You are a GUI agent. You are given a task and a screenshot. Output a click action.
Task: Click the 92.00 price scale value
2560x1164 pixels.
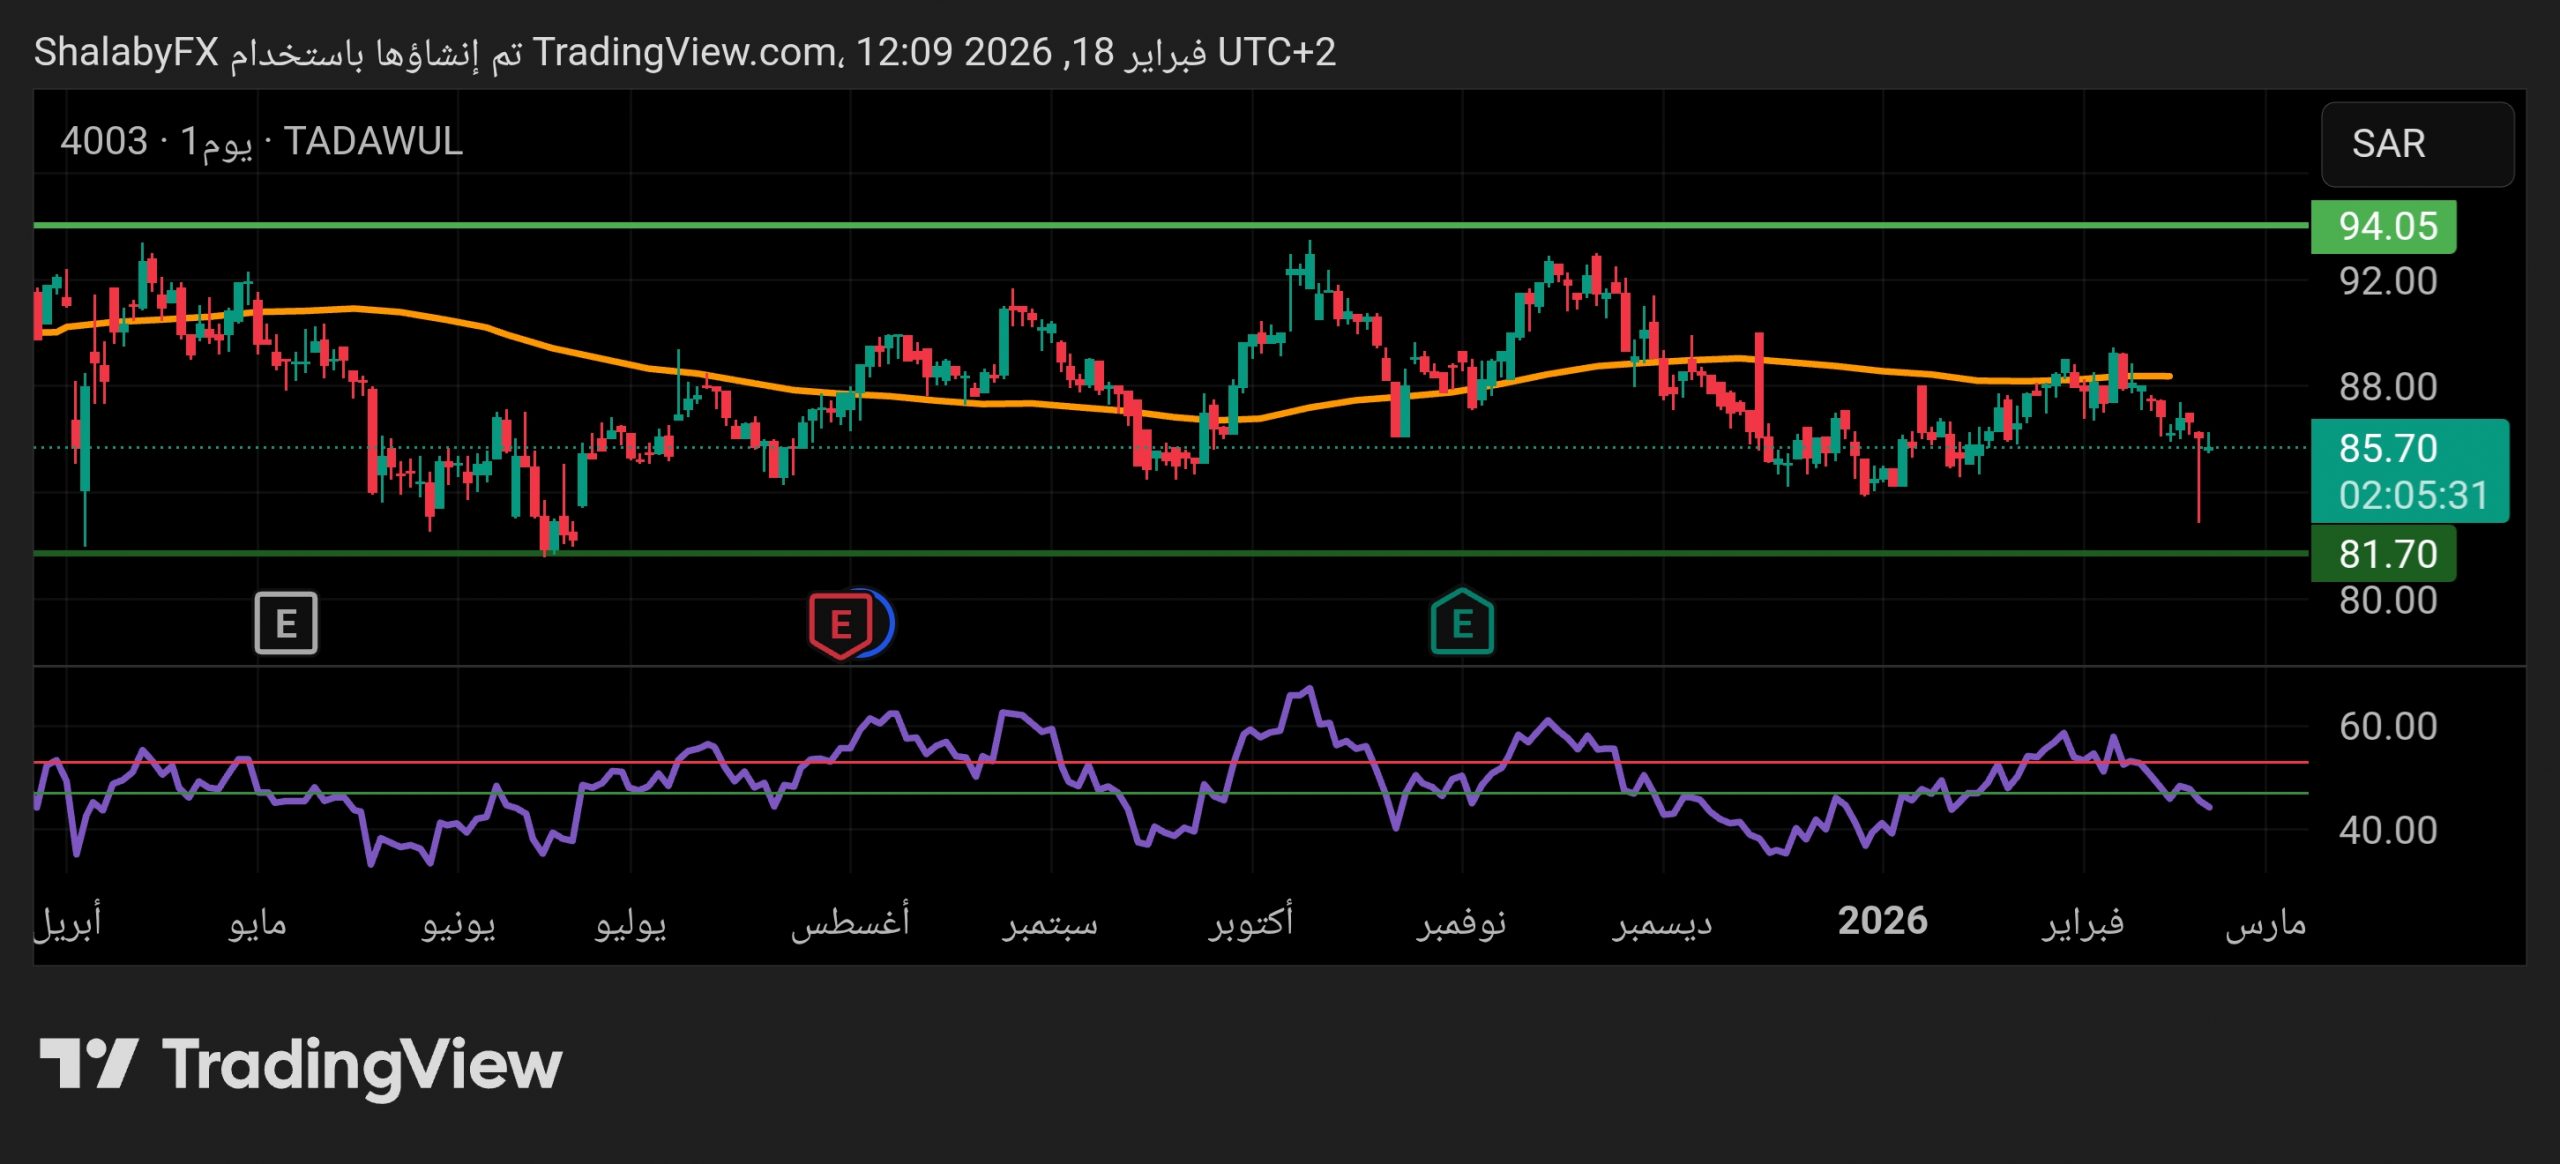pos(2388,282)
